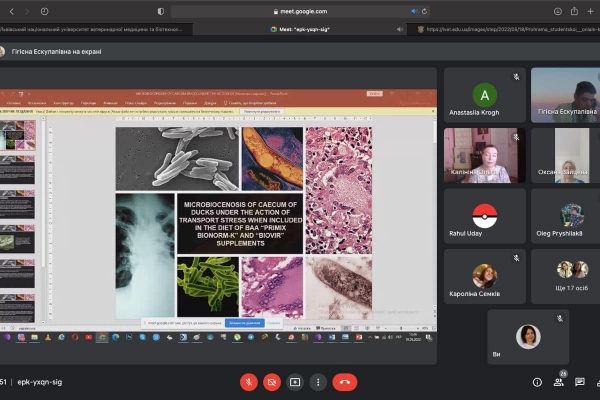The height and width of the screenshot is (400, 600).
Task: Select Кароліна Семків participant tile
Action: pos(484,276)
